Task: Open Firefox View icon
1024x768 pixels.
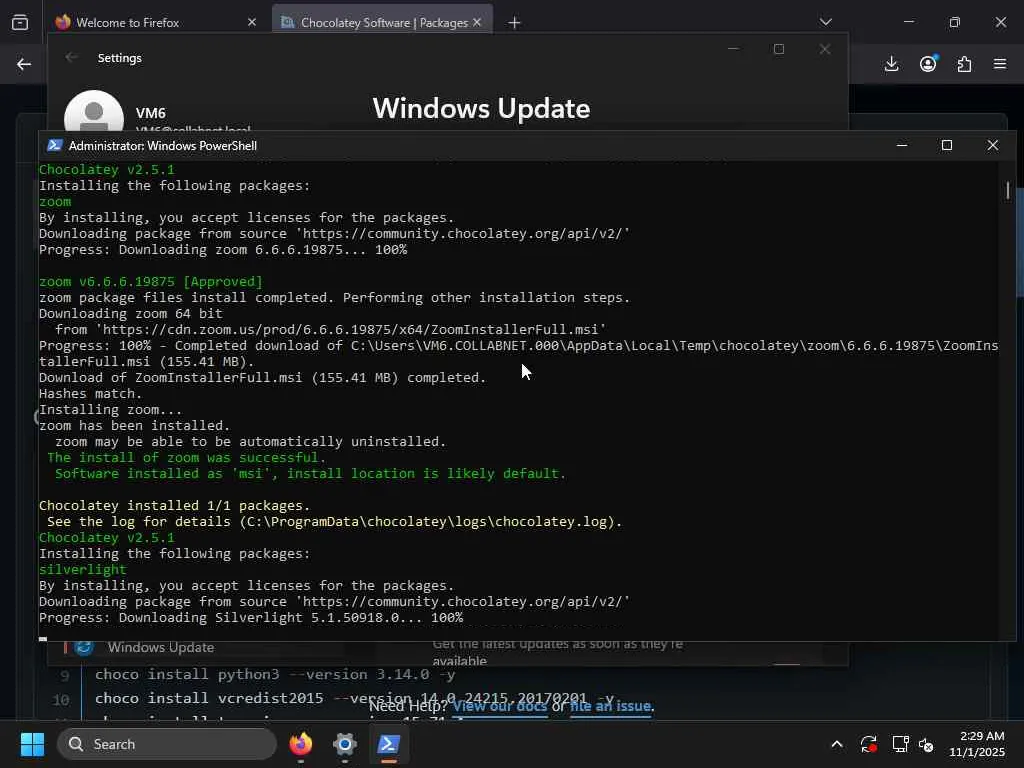Action: 20,23
